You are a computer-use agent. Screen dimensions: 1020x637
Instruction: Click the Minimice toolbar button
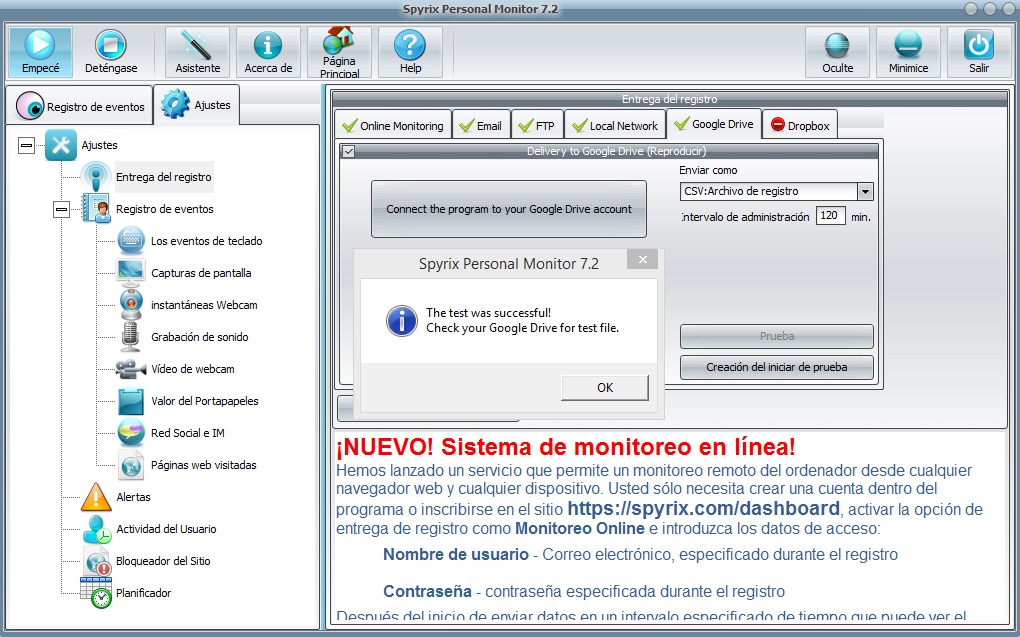[x=908, y=52]
